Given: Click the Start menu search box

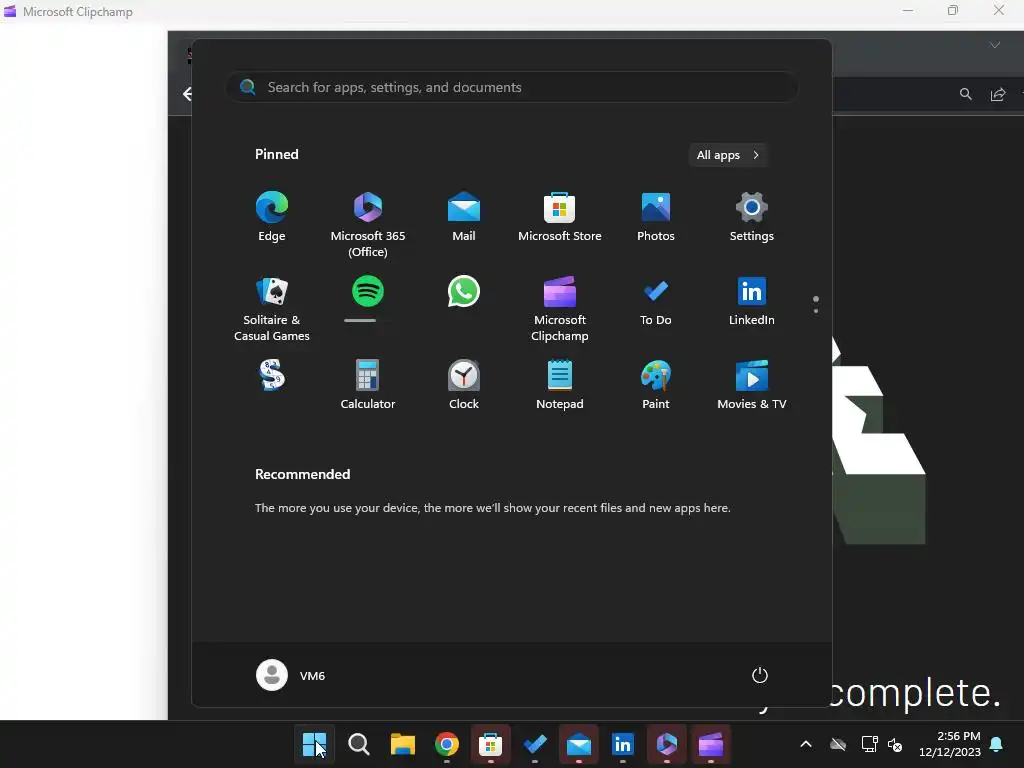Looking at the screenshot, I should pos(511,87).
